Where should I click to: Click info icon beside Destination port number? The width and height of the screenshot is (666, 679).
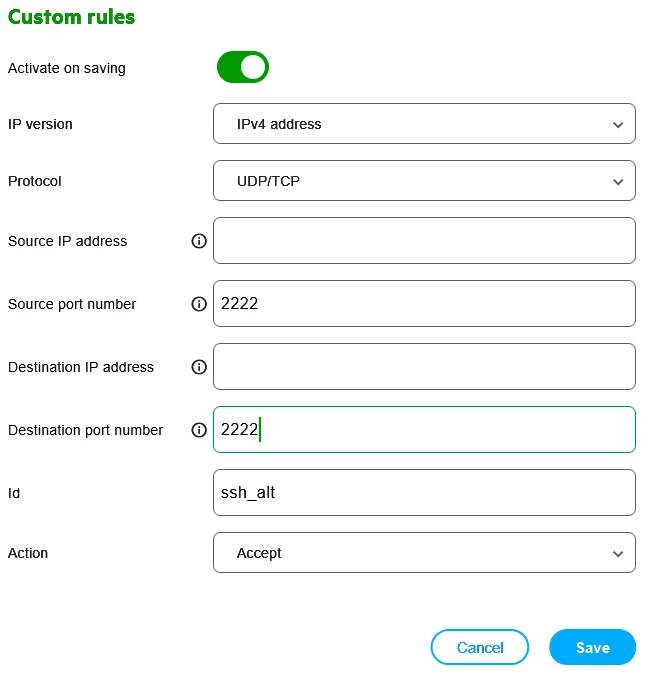tap(199, 430)
